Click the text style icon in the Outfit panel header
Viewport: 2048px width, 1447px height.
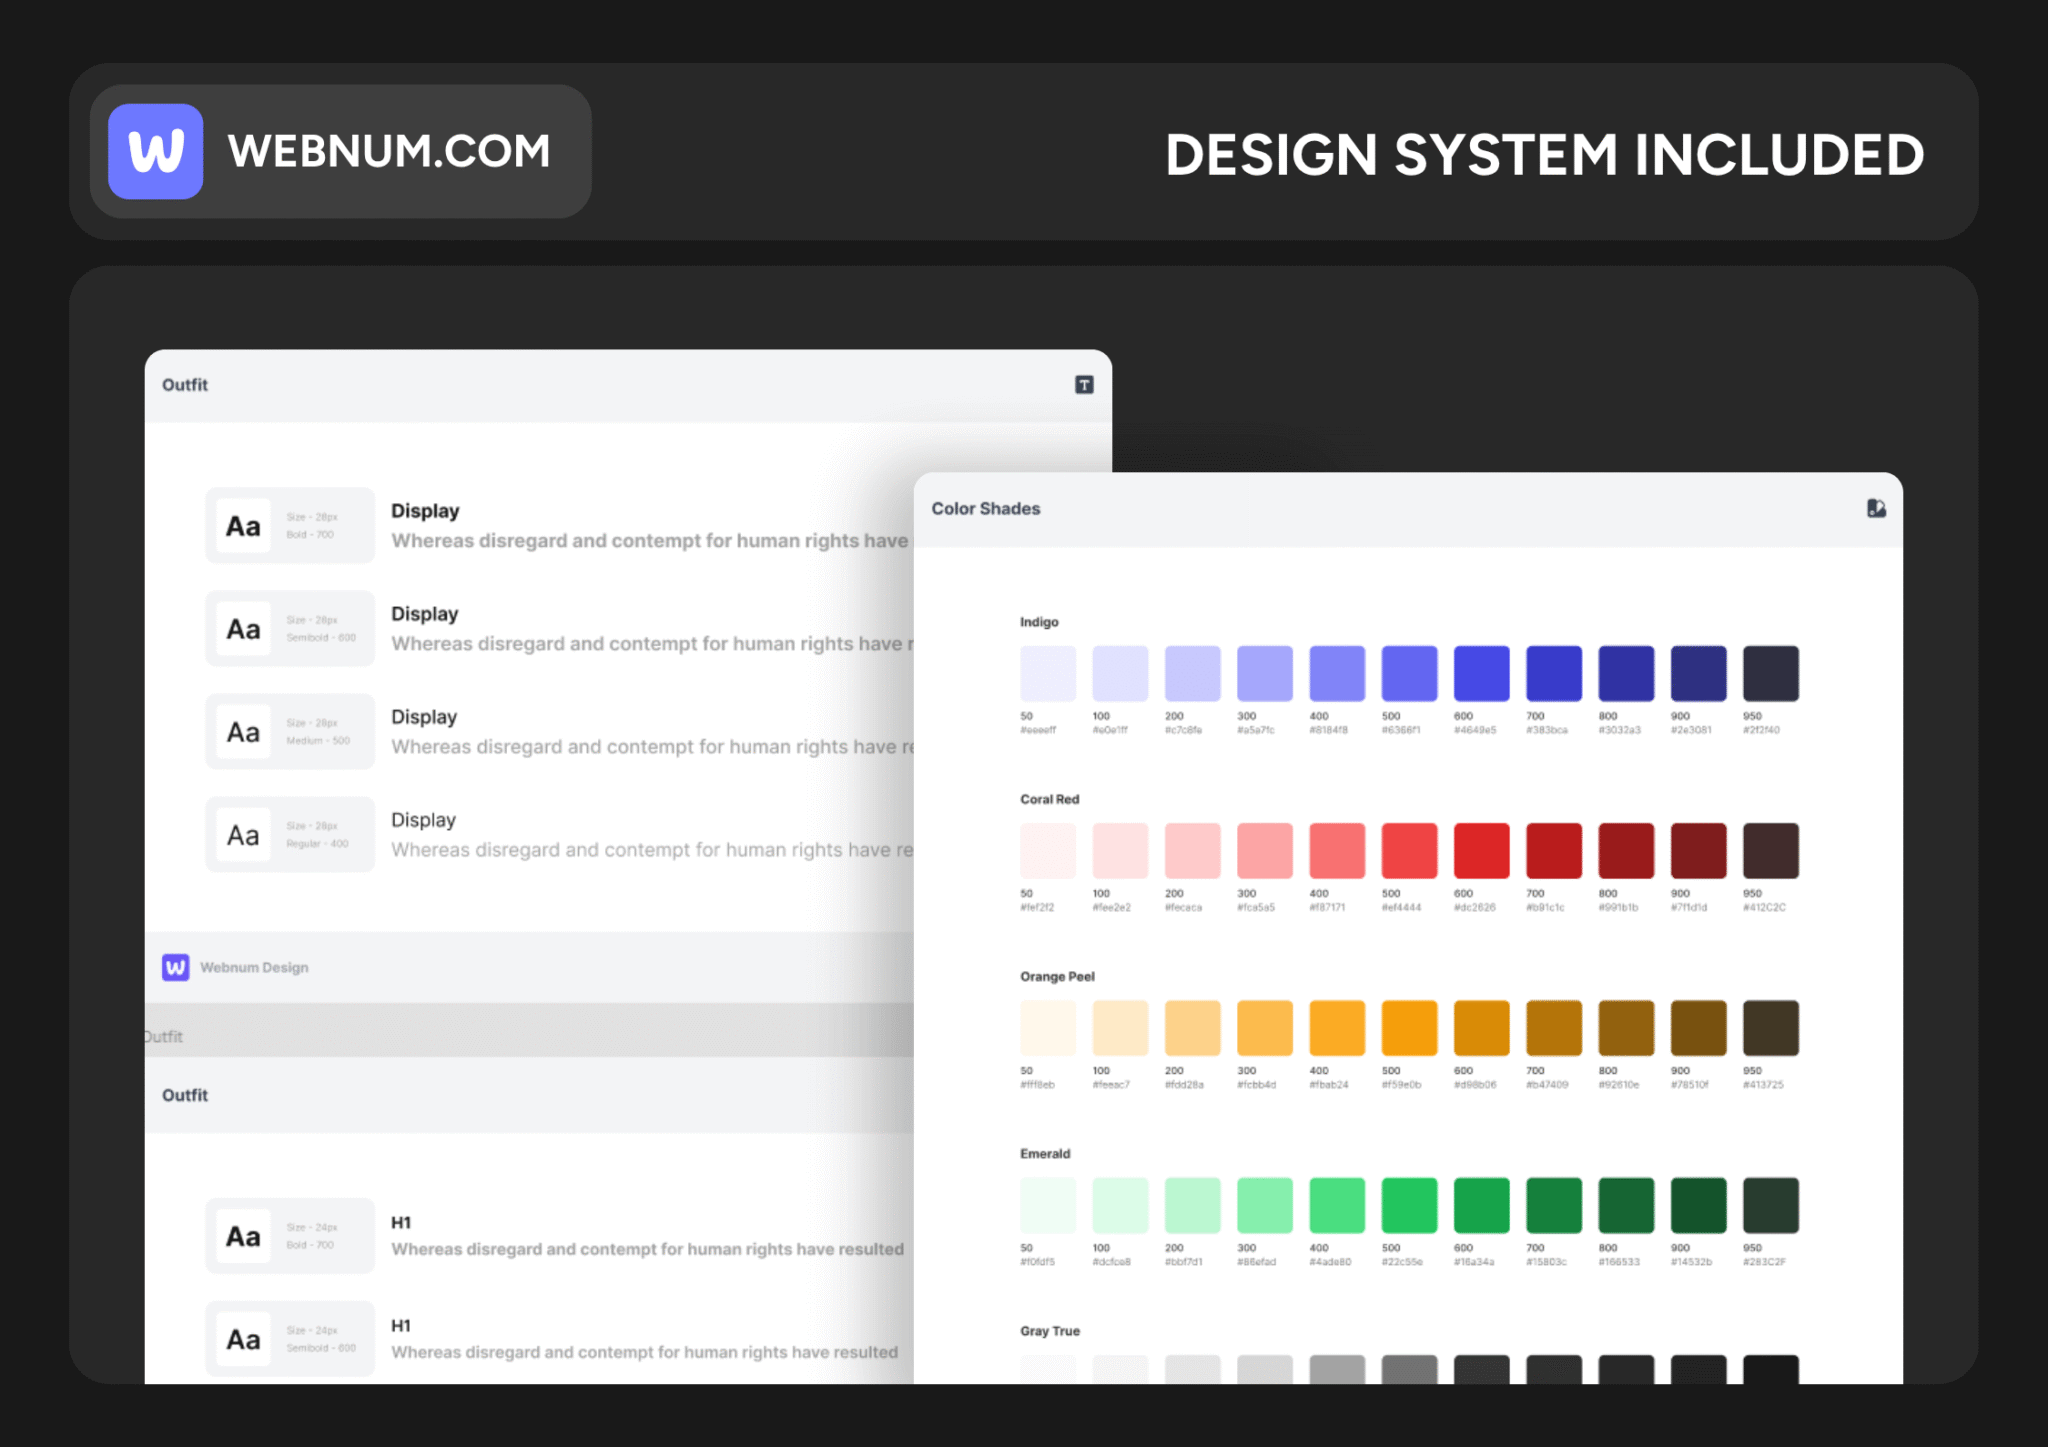1083,384
